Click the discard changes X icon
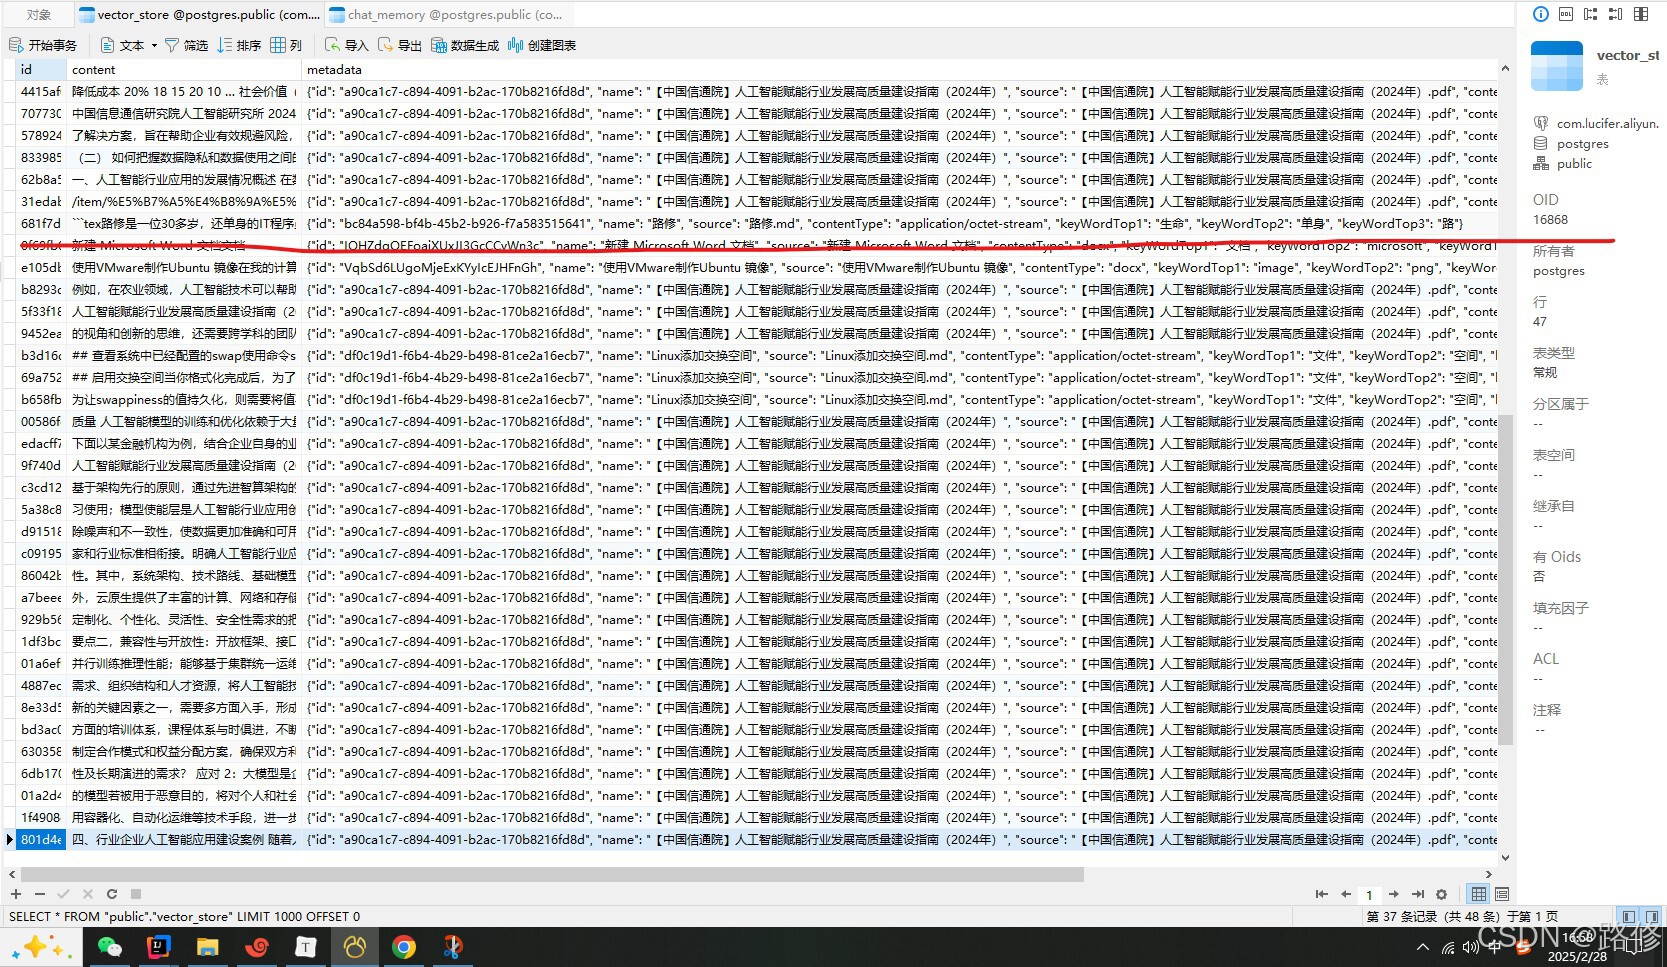The height and width of the screenshot is (967, 1667). 88,894
